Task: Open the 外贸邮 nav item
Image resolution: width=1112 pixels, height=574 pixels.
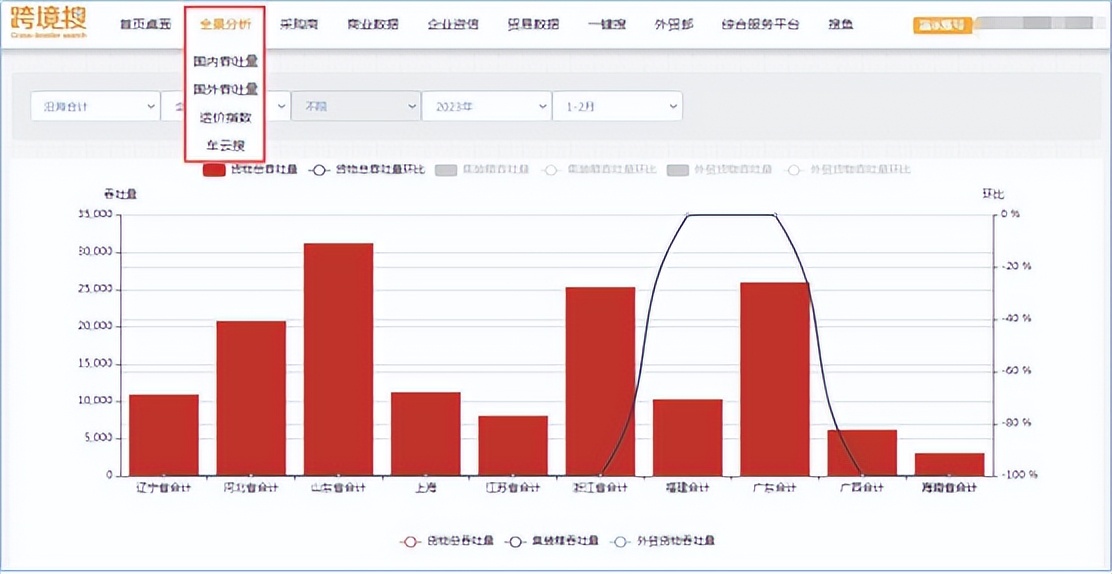Action: click(674, 25)
